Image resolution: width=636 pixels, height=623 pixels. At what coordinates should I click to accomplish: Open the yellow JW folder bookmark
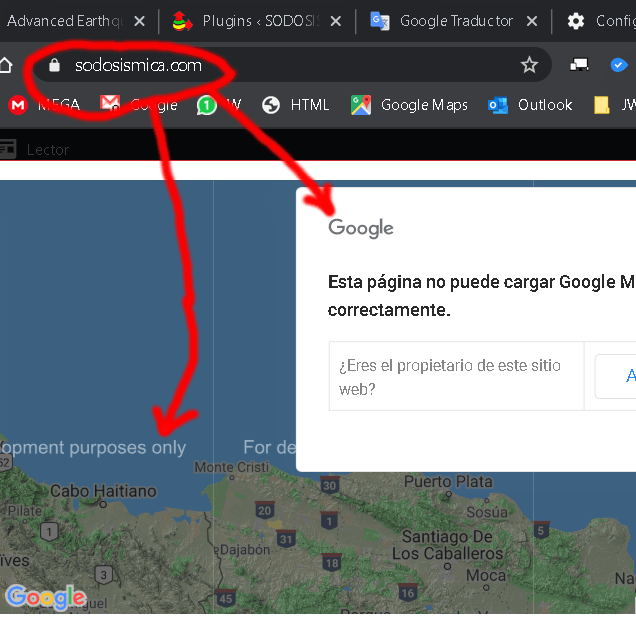click(x=614, y=105)
